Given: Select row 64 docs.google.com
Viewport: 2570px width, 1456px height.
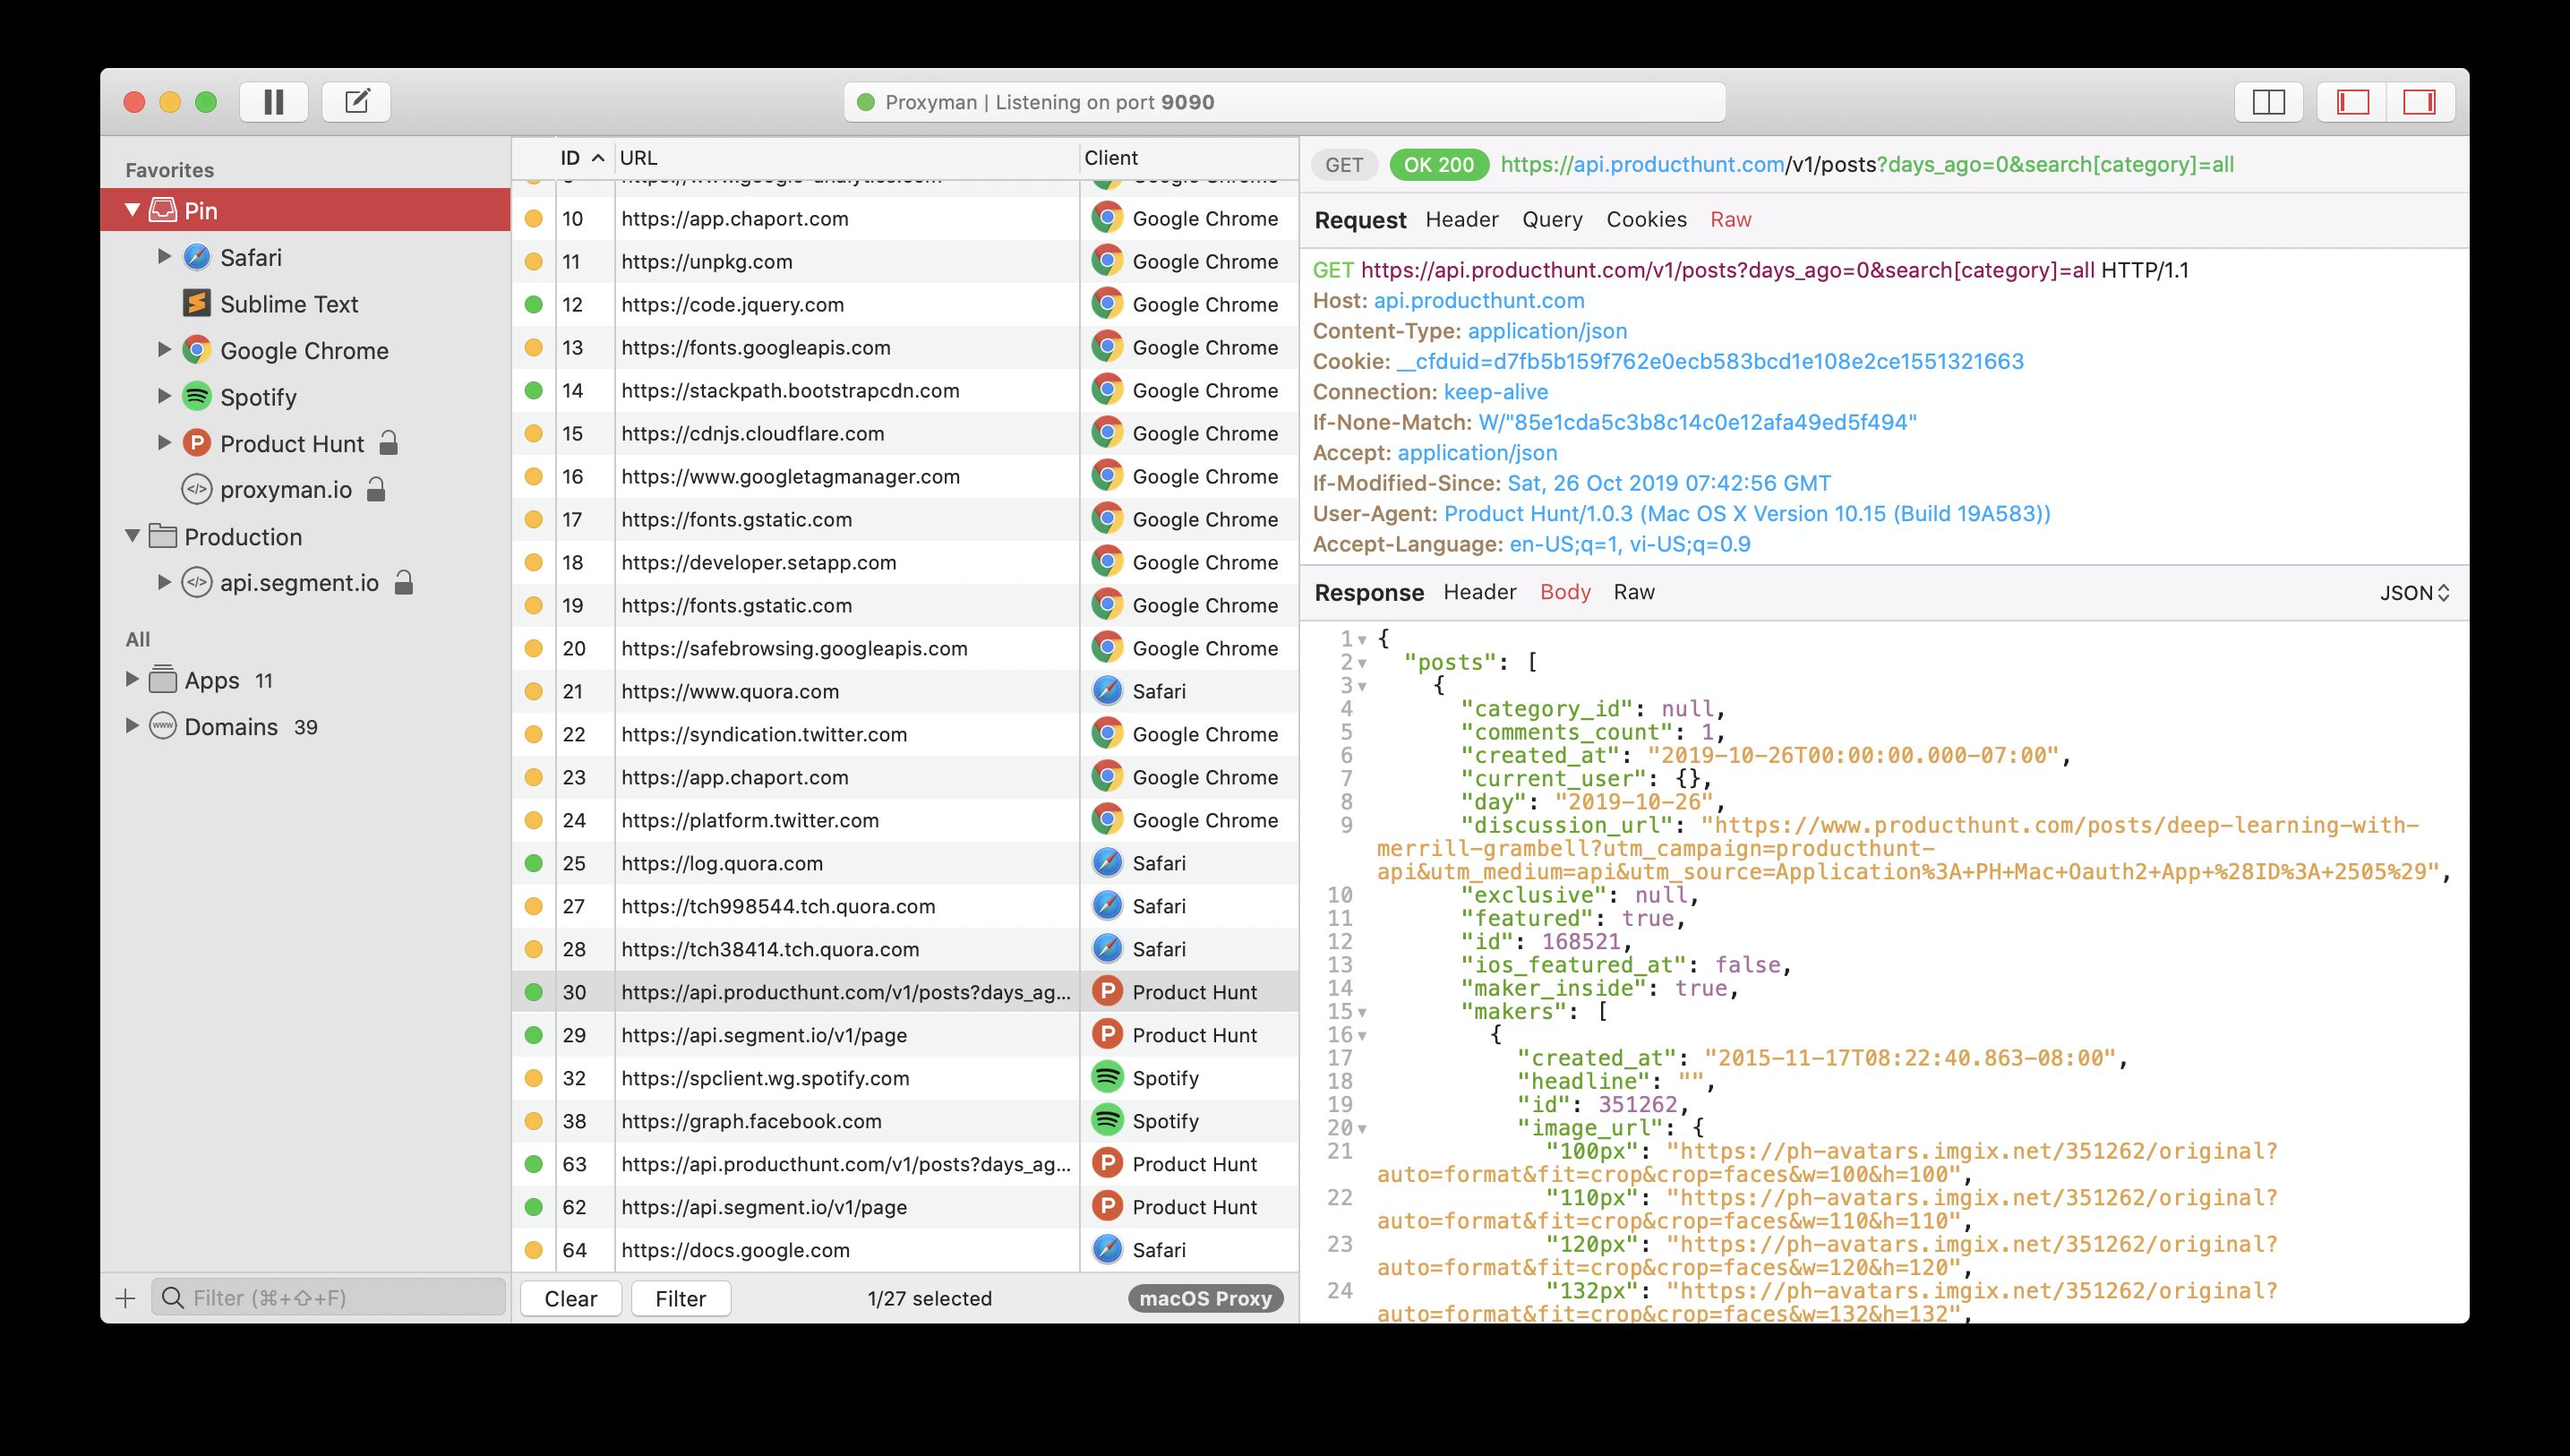Looking at the screenshot, I should [x=905, y=1250].
